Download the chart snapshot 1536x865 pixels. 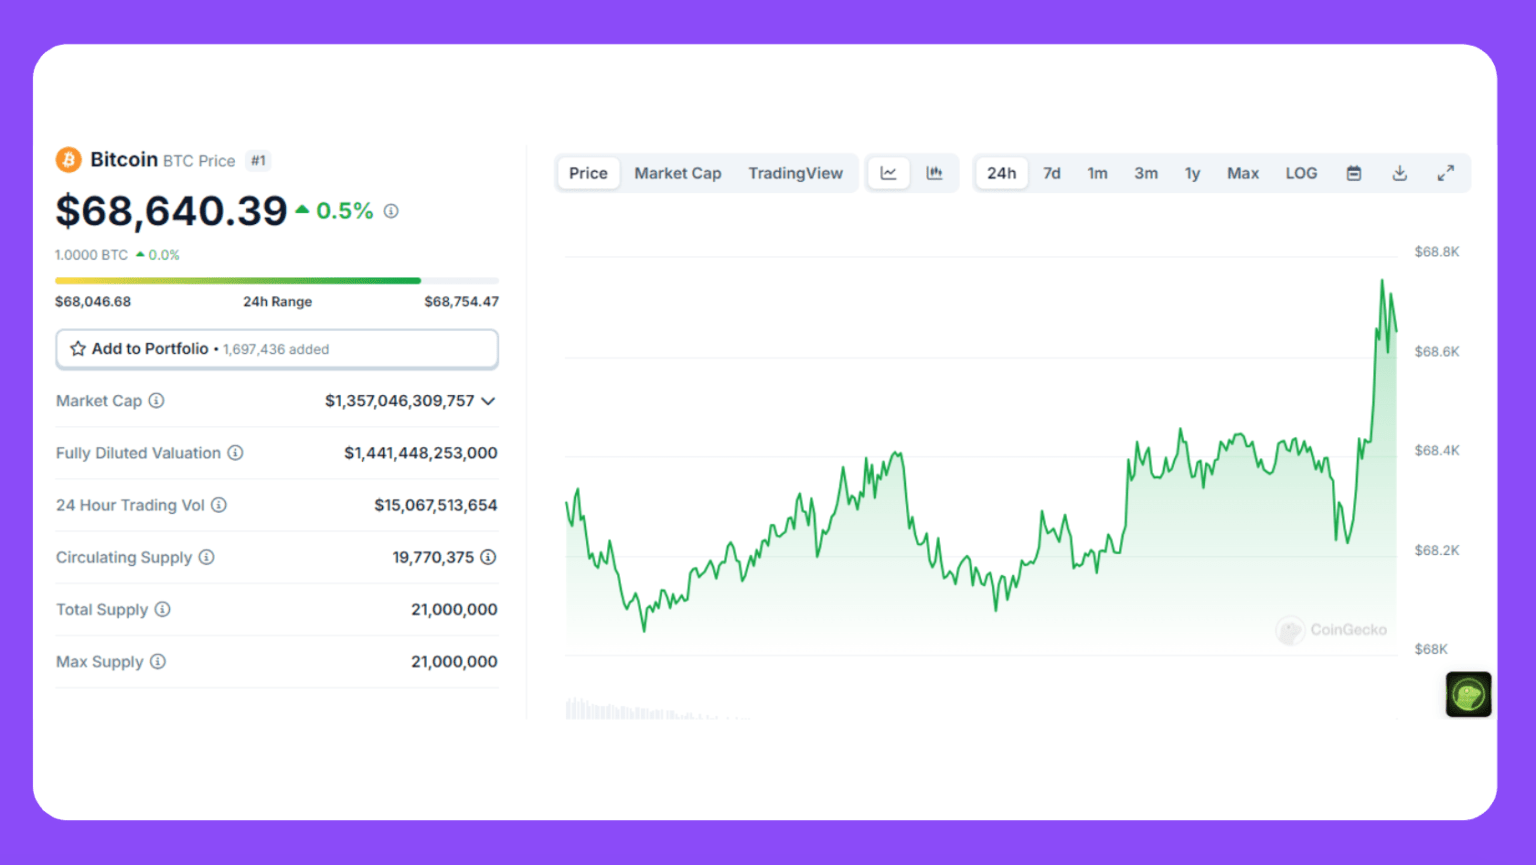click(1399, 172)
